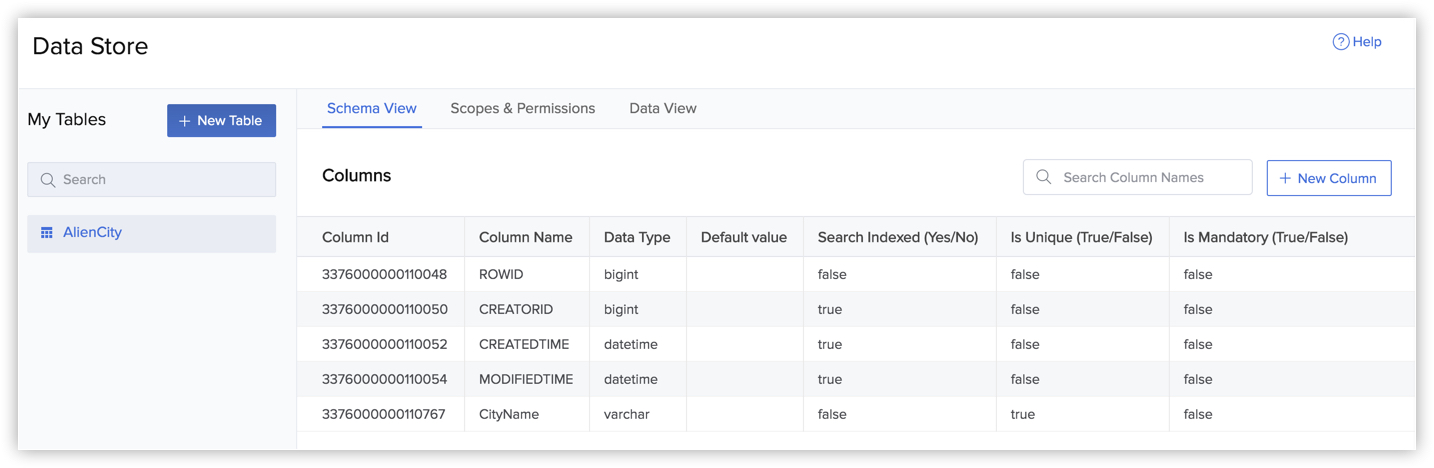Add a column using New Column button

[x=1328, y=178]
